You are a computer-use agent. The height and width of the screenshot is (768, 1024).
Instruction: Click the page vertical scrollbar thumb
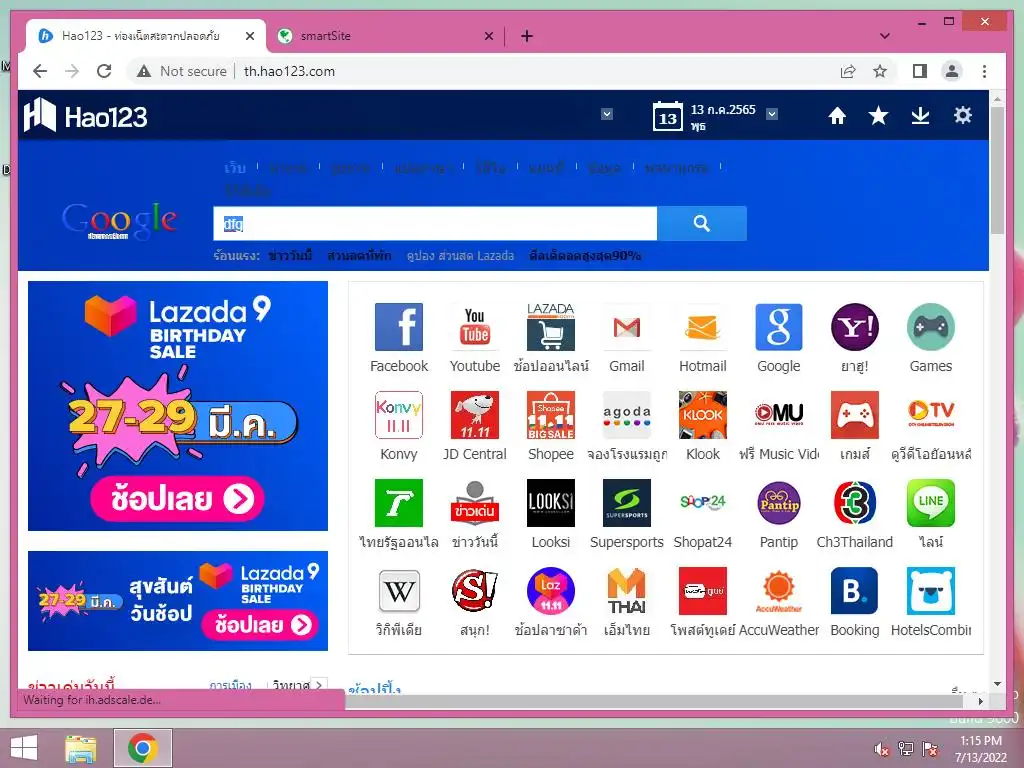coord(997,170)
